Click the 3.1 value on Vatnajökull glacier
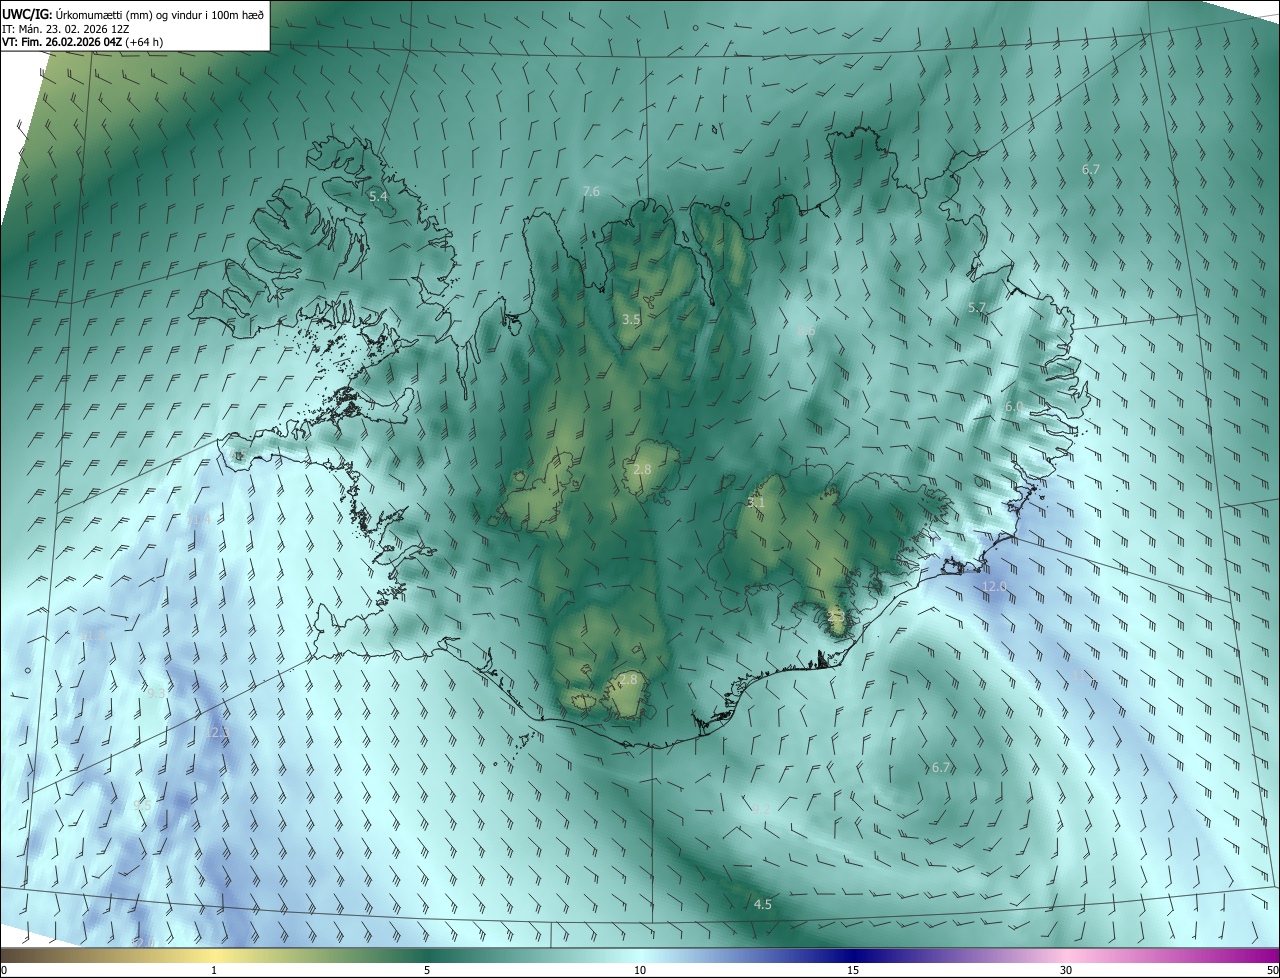 (x=756, y=503)
